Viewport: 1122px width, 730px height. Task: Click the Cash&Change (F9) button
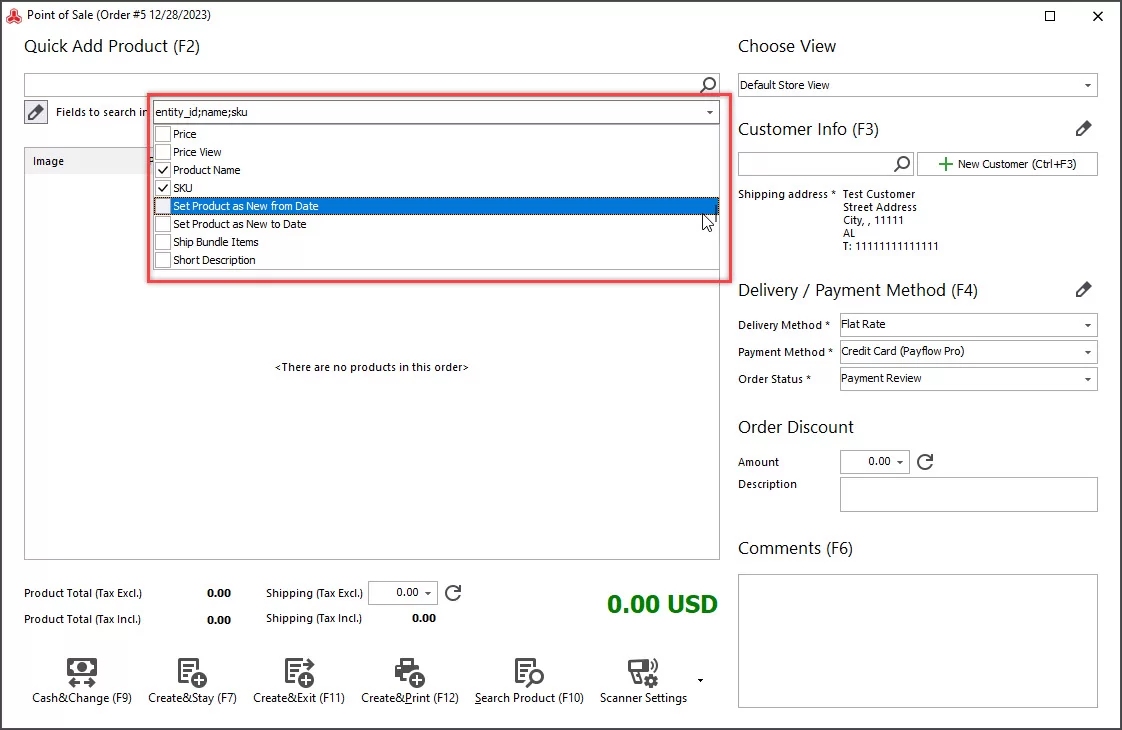(x=82, y=681)
